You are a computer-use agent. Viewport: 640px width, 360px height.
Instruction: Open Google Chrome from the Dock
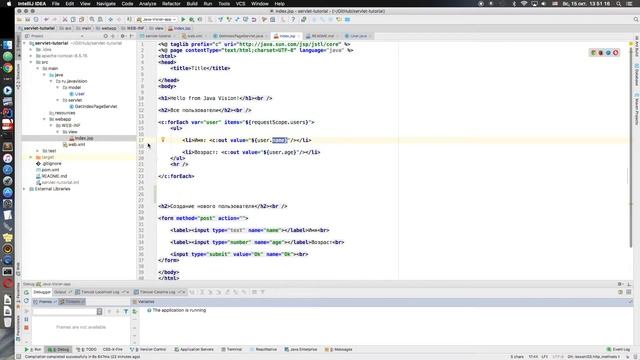point(7,68)
